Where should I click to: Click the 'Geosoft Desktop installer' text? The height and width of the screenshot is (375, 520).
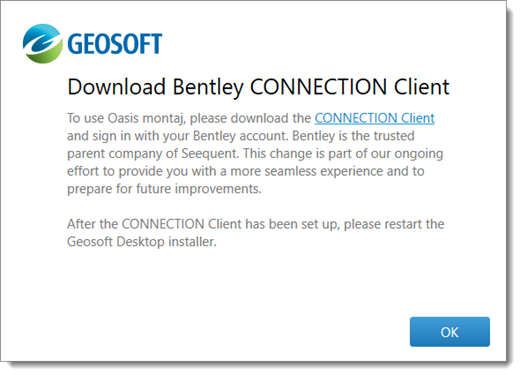[142, 242]
